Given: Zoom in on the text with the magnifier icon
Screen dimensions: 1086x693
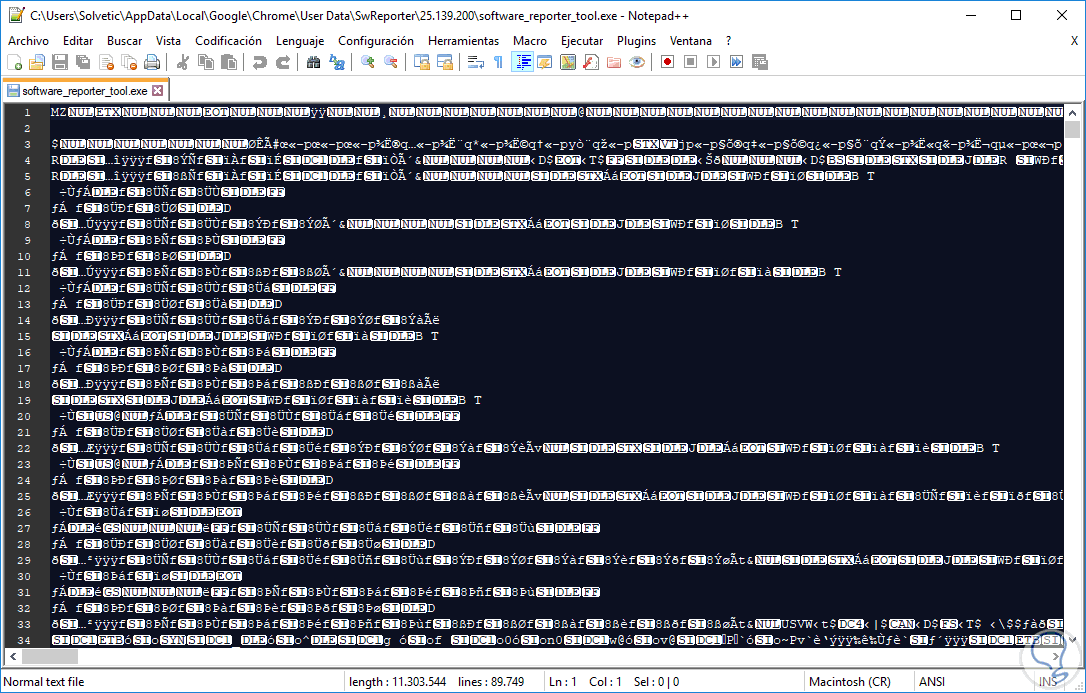Looking at the screenshot, I should click(367, 62).
